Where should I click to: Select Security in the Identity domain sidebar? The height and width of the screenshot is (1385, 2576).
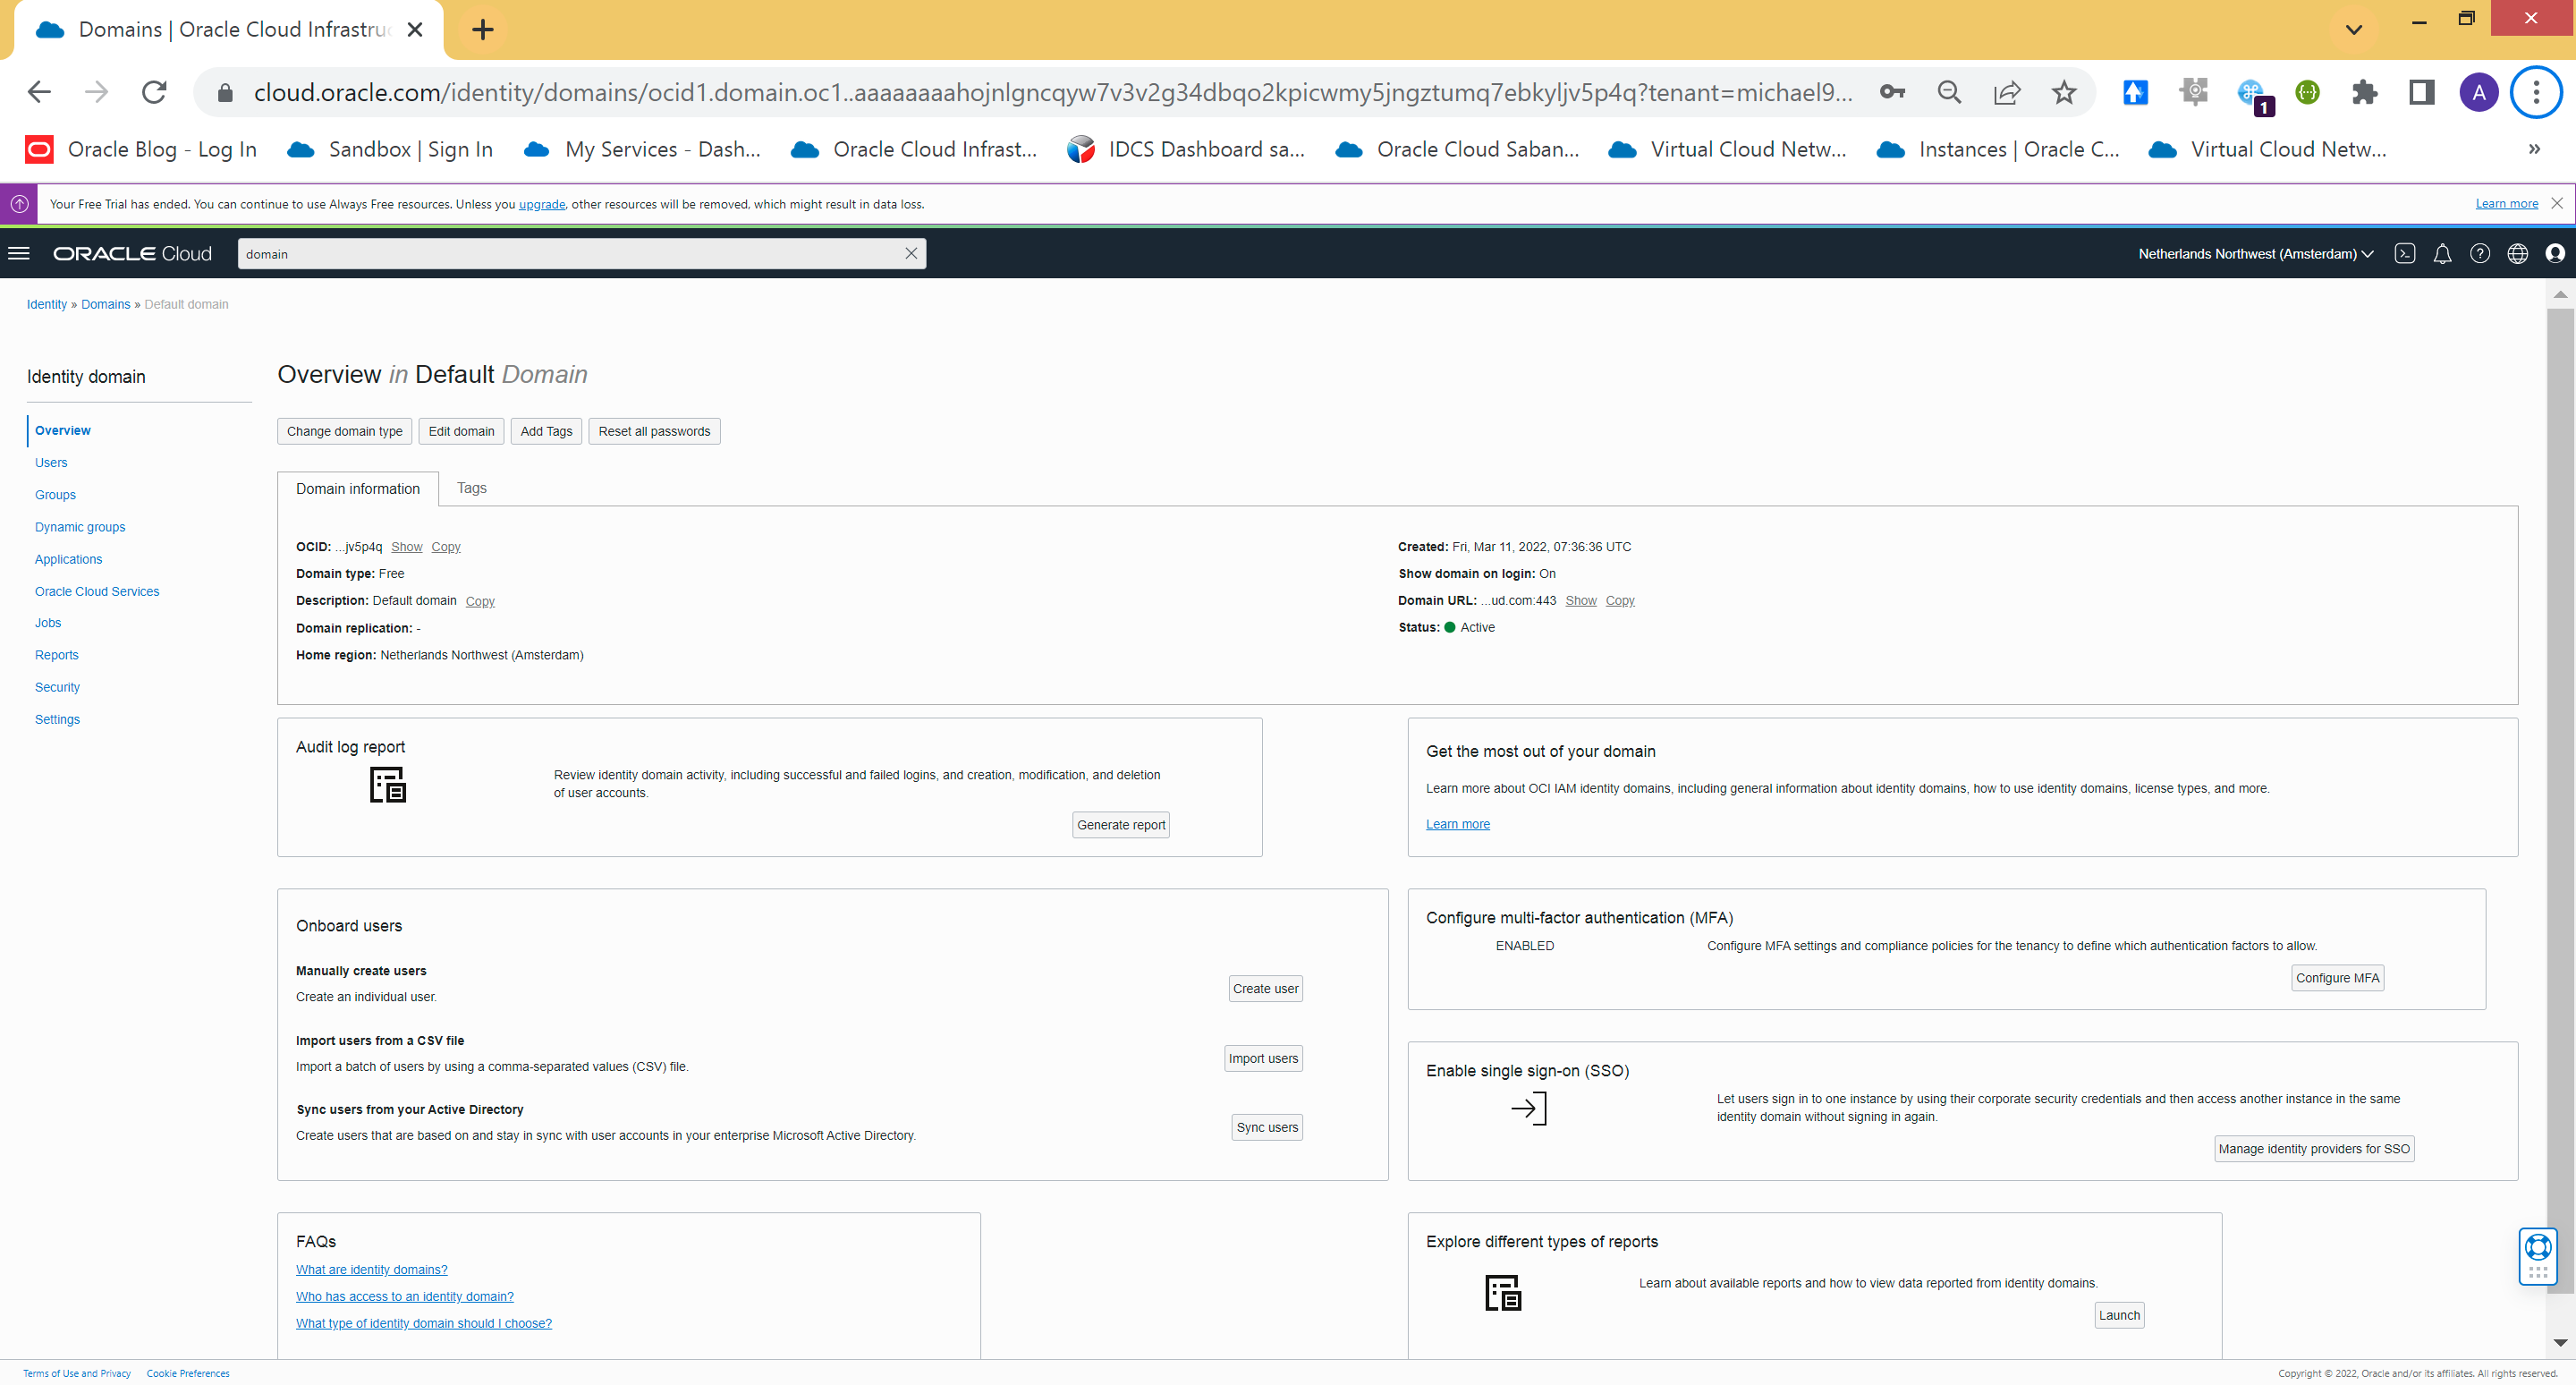click(x=57, y=687)
